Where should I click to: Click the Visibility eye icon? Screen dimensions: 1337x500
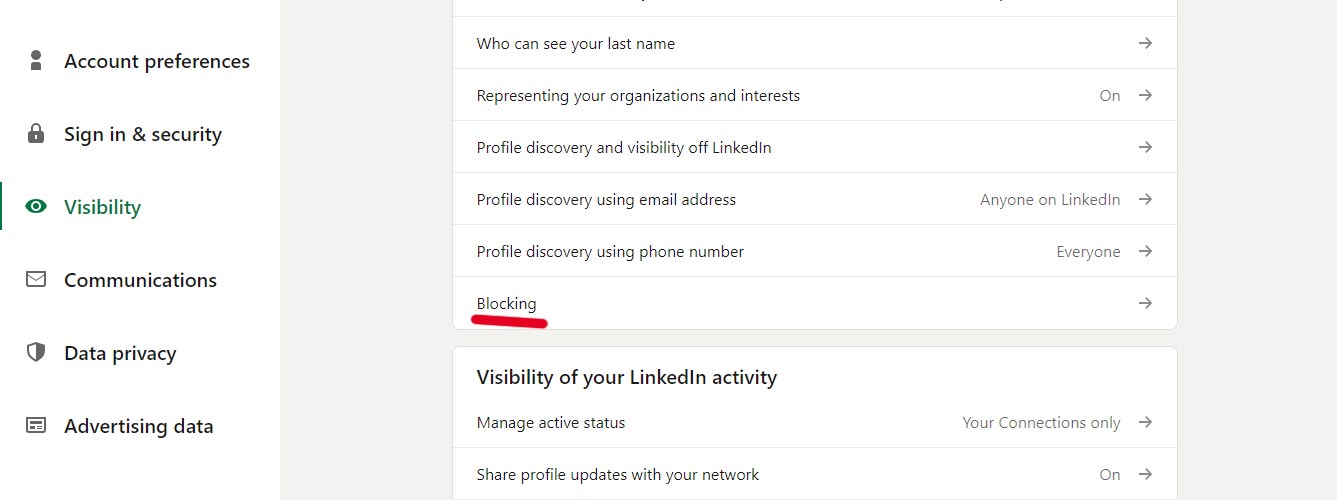point(36,206)
